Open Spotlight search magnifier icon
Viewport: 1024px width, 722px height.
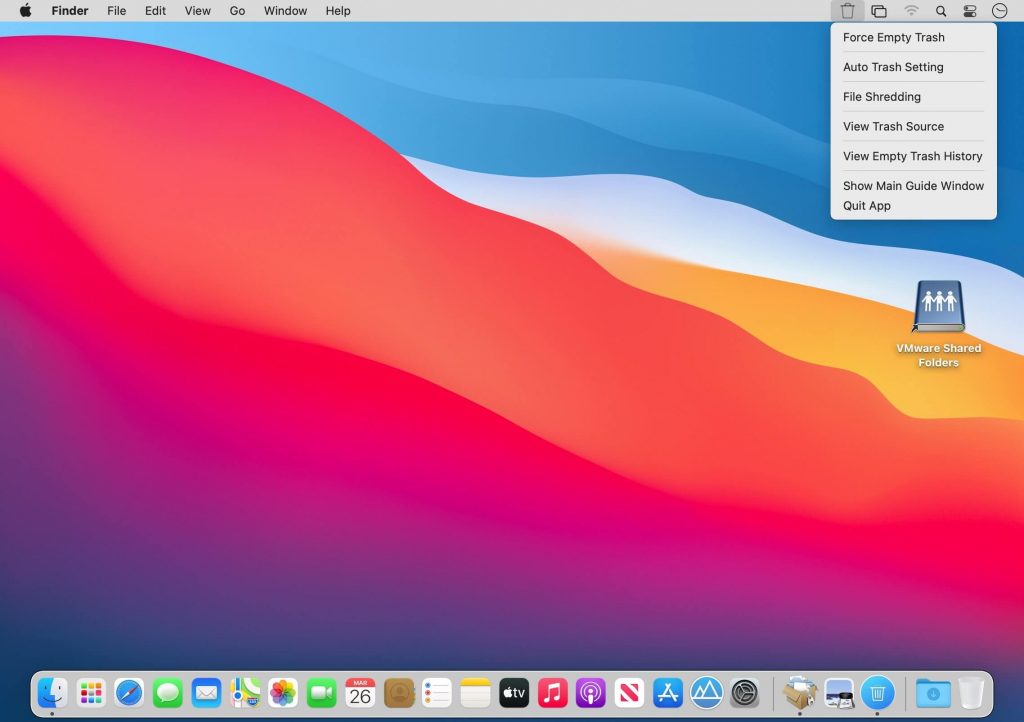940,11
